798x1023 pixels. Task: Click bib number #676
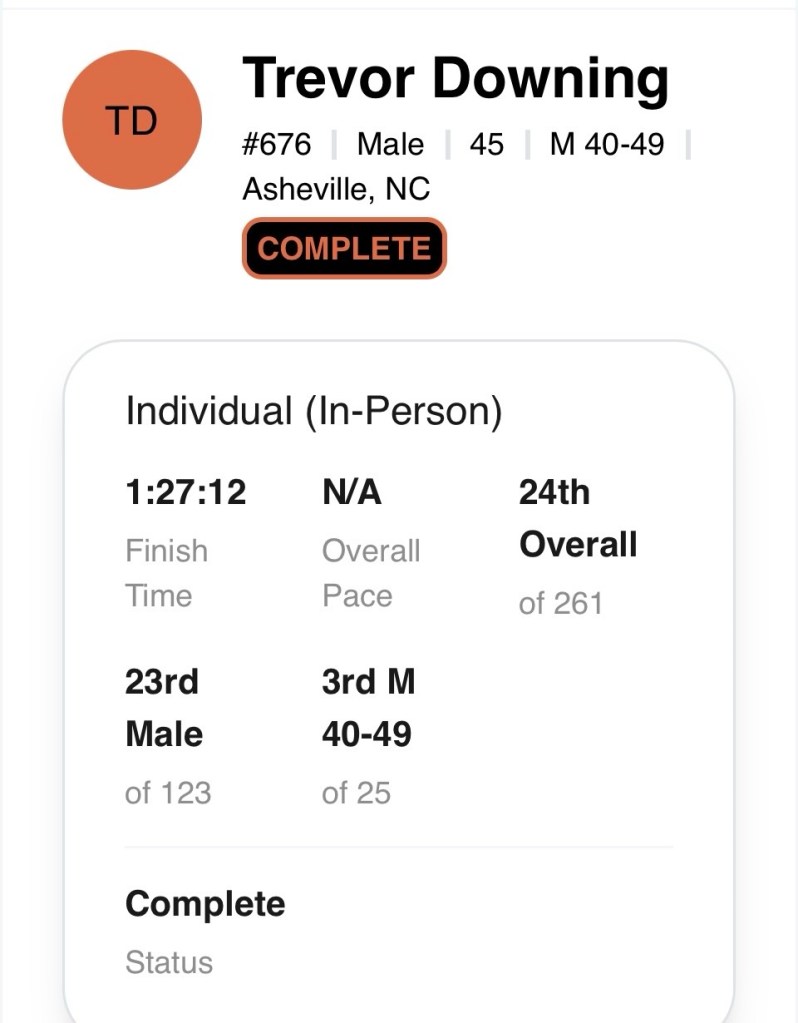click(x=277, y=144)
